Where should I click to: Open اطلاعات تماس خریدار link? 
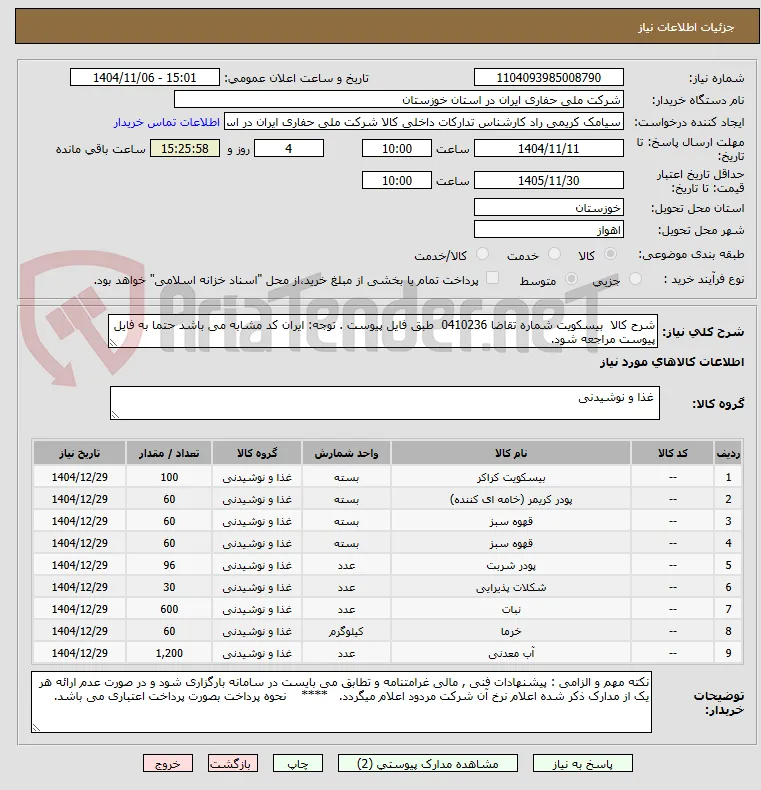(x=167, y=122)
